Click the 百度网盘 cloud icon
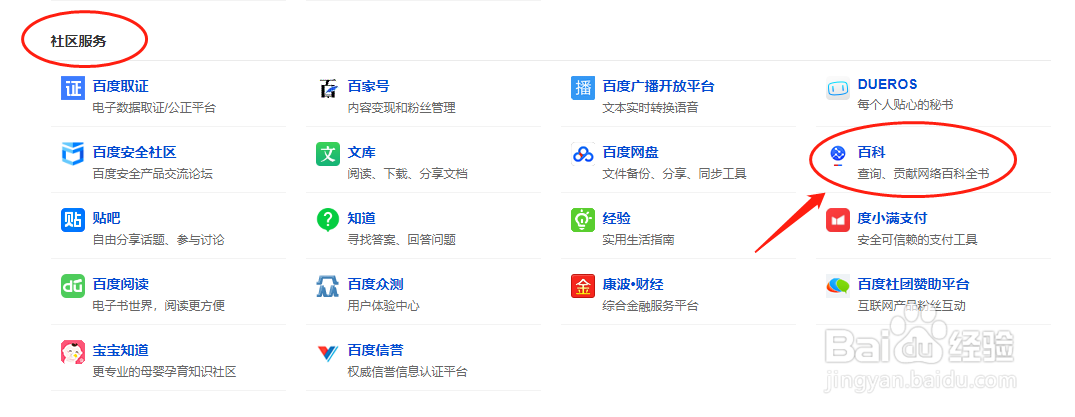Screen dimensions: 1075x417 [583, 154]
